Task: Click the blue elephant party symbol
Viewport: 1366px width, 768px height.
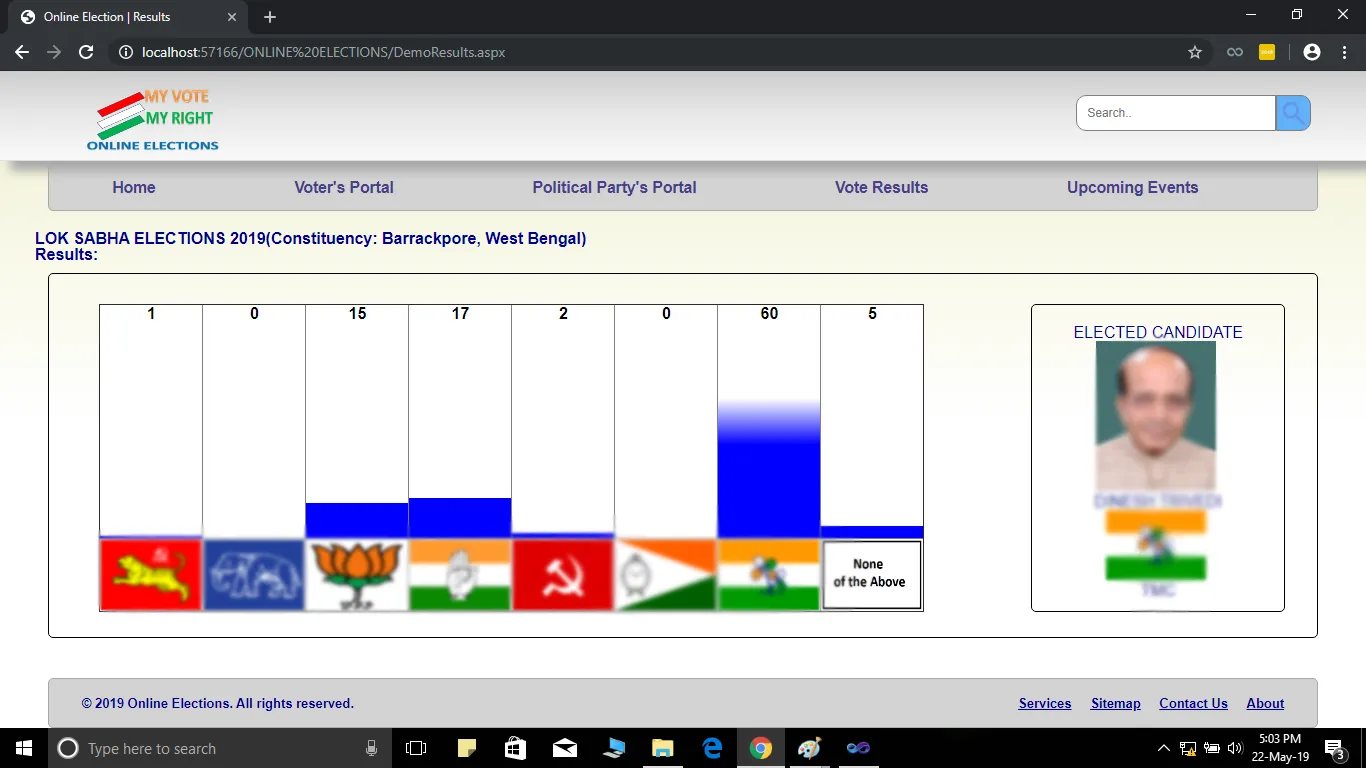Action: coord(254,575)
